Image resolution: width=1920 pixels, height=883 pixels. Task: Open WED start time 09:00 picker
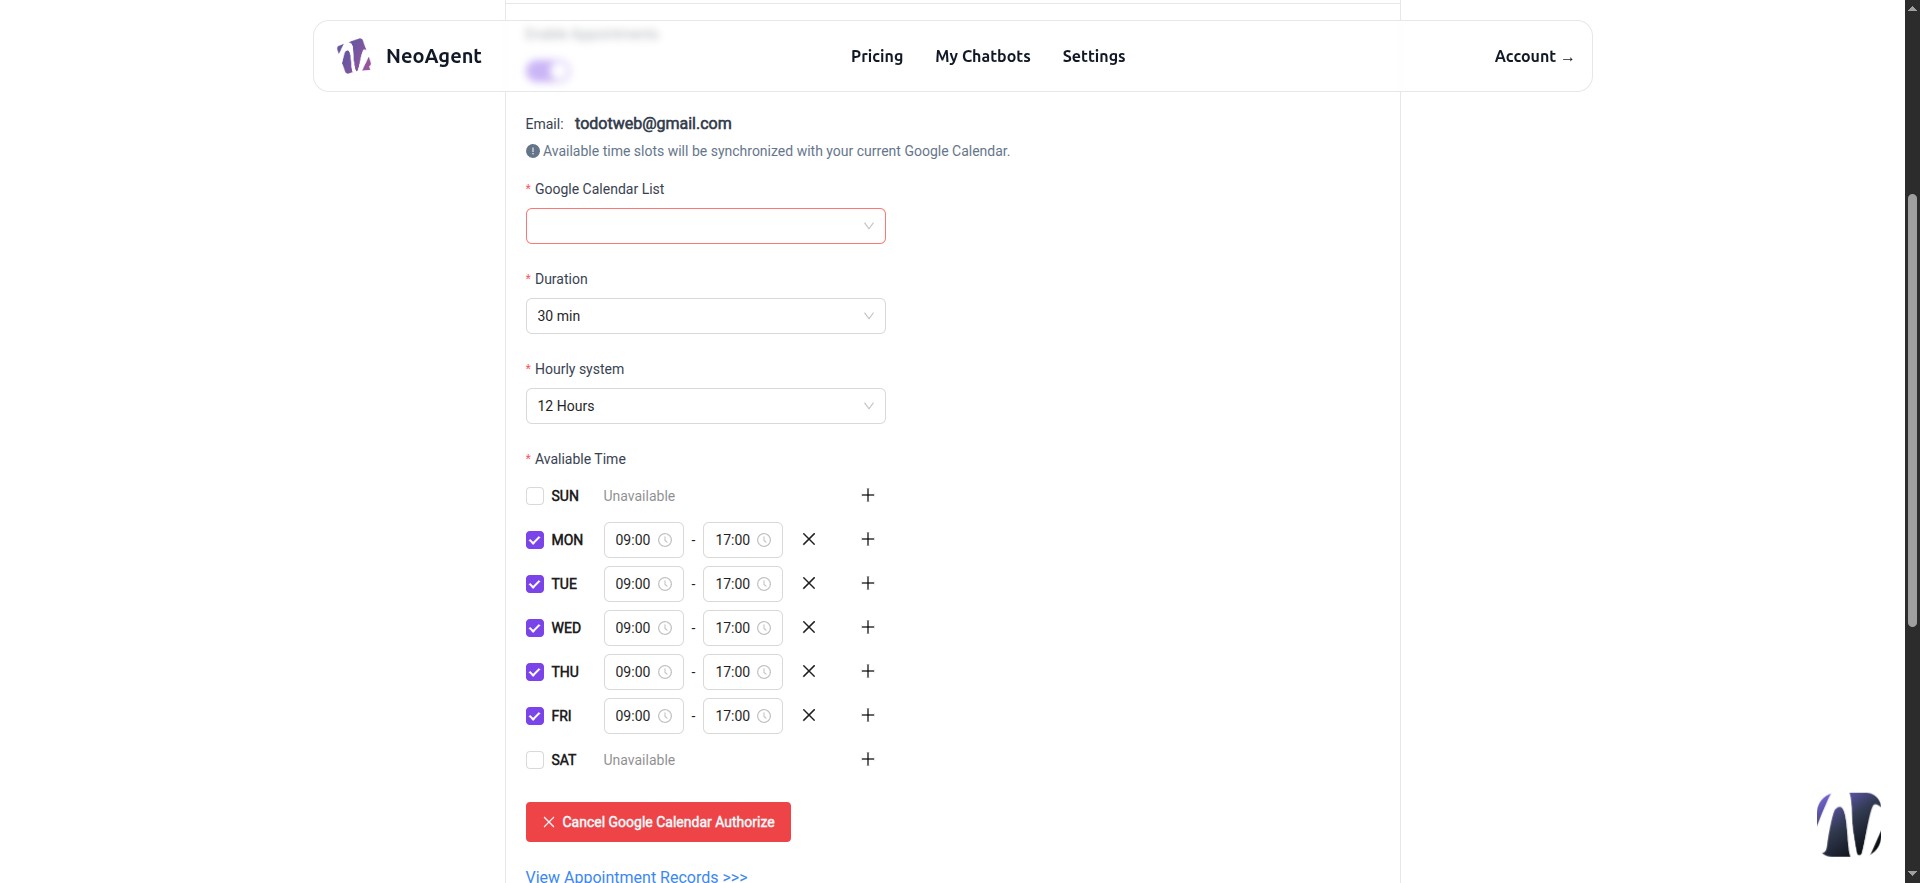(644, 628)
